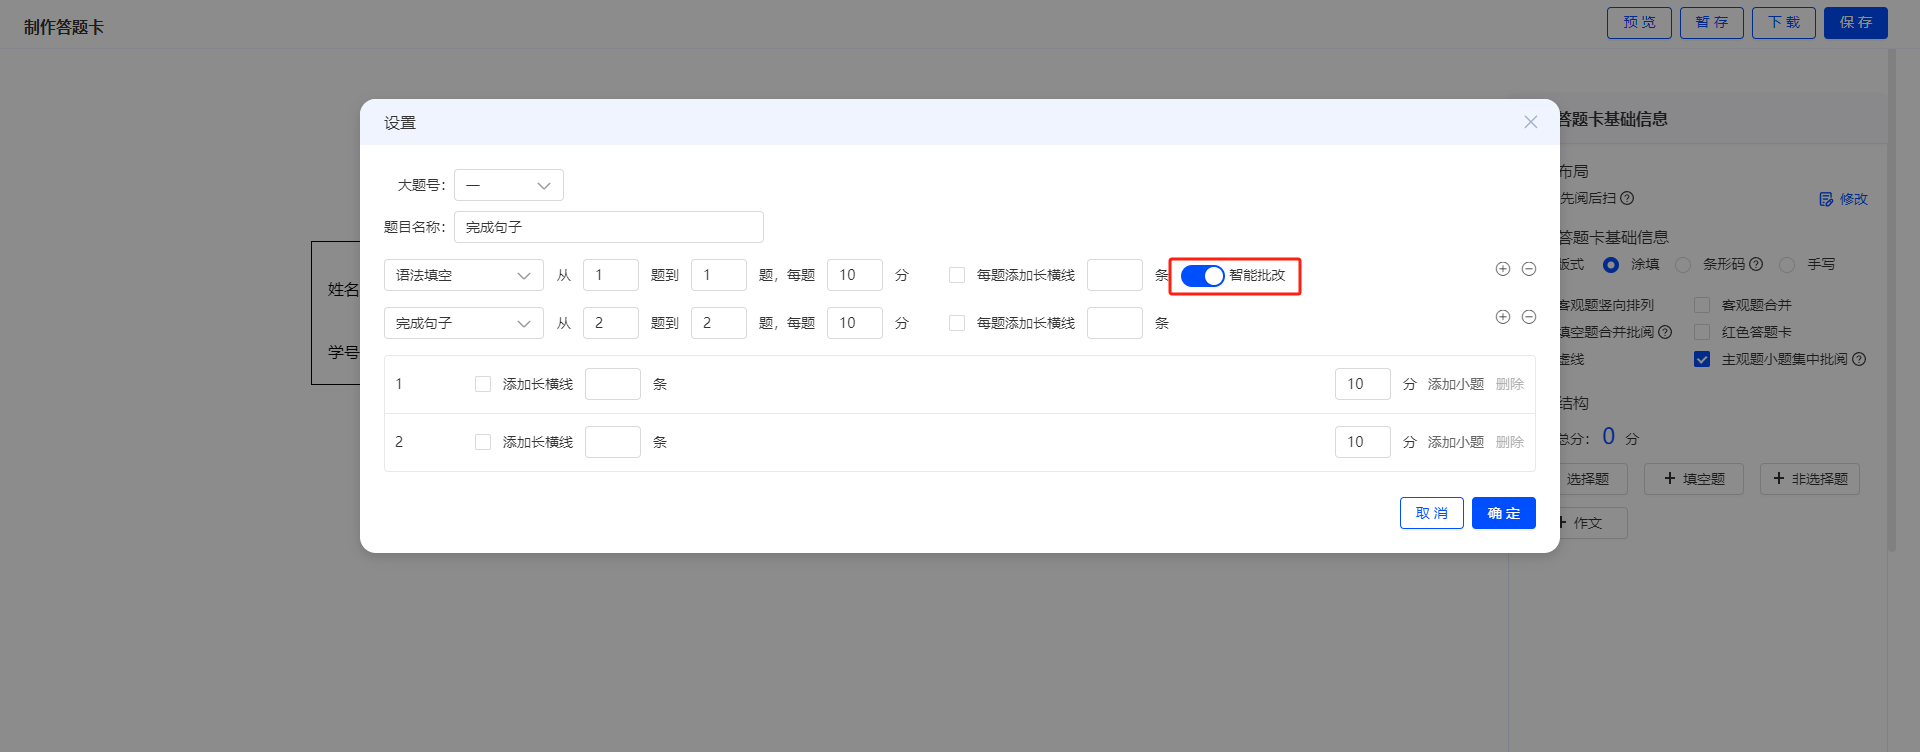Open the 语法填空 question type dropdown
Image resolution: width=1920 pixels, height=752 pixels.
point(464,275)
